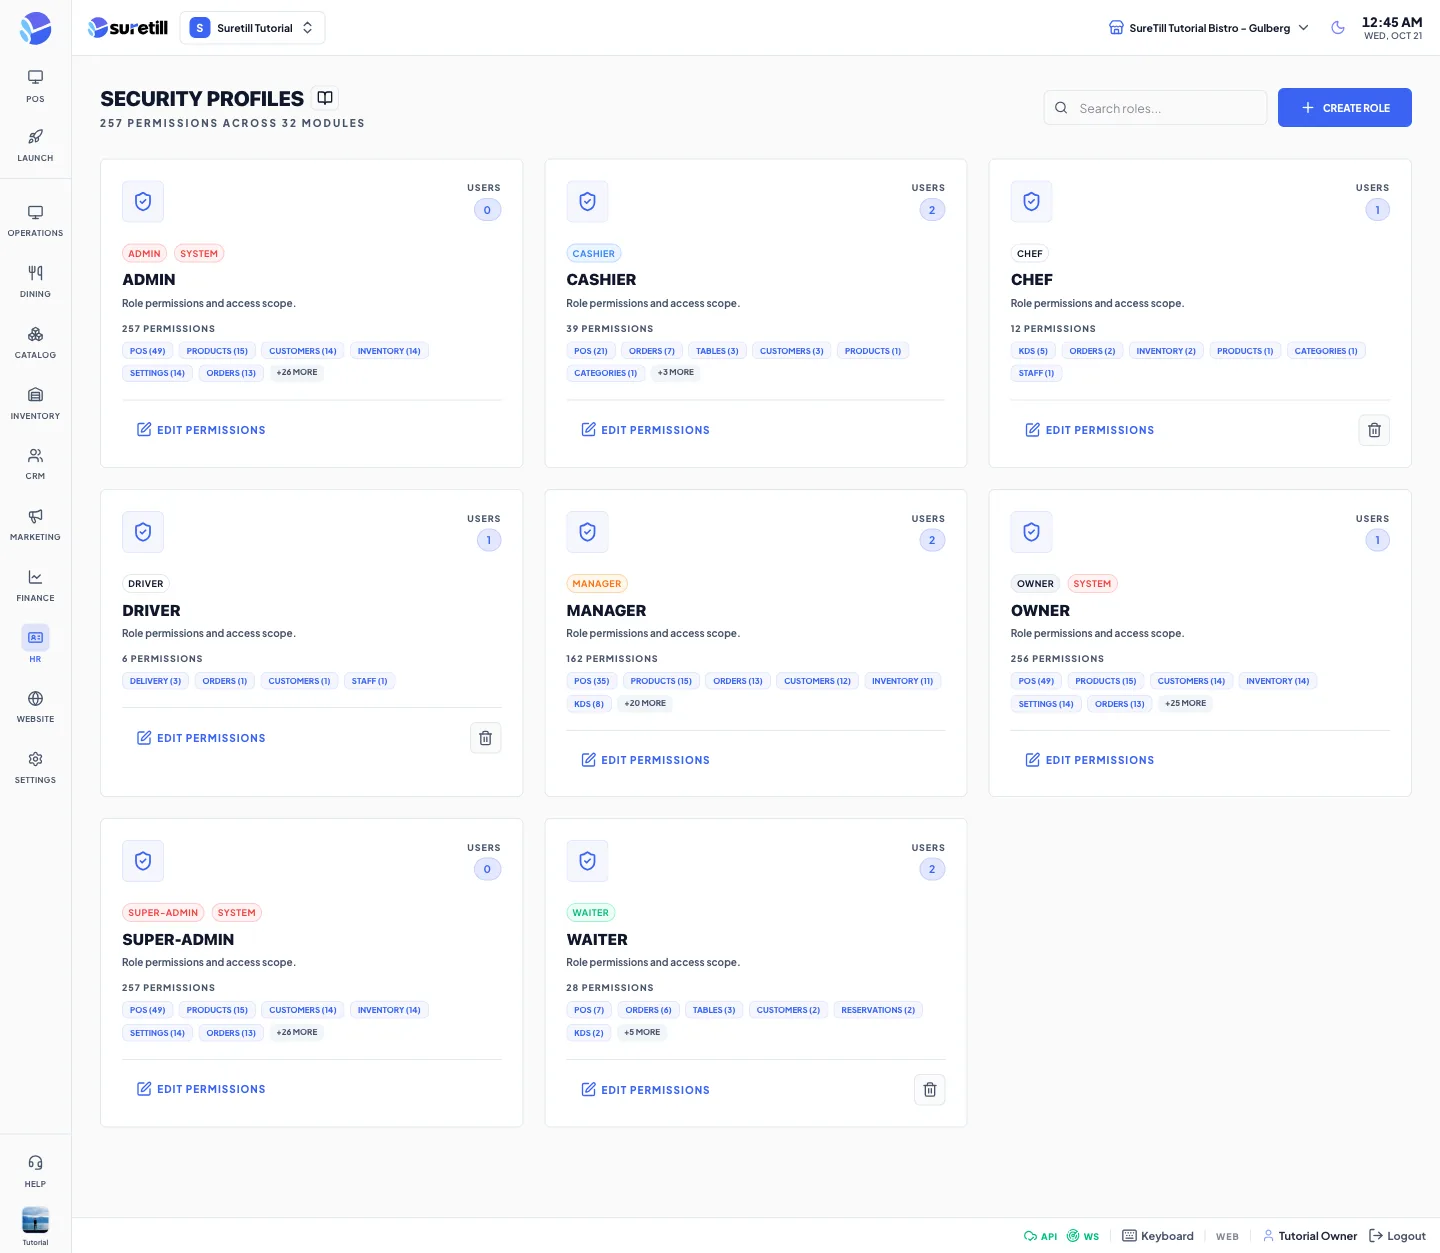Image resolution: width=1440 pixels, height=1253 pixels.
Task: Click Reservations (2) tag on Waiter card
Action: (x=878, y=1010)
